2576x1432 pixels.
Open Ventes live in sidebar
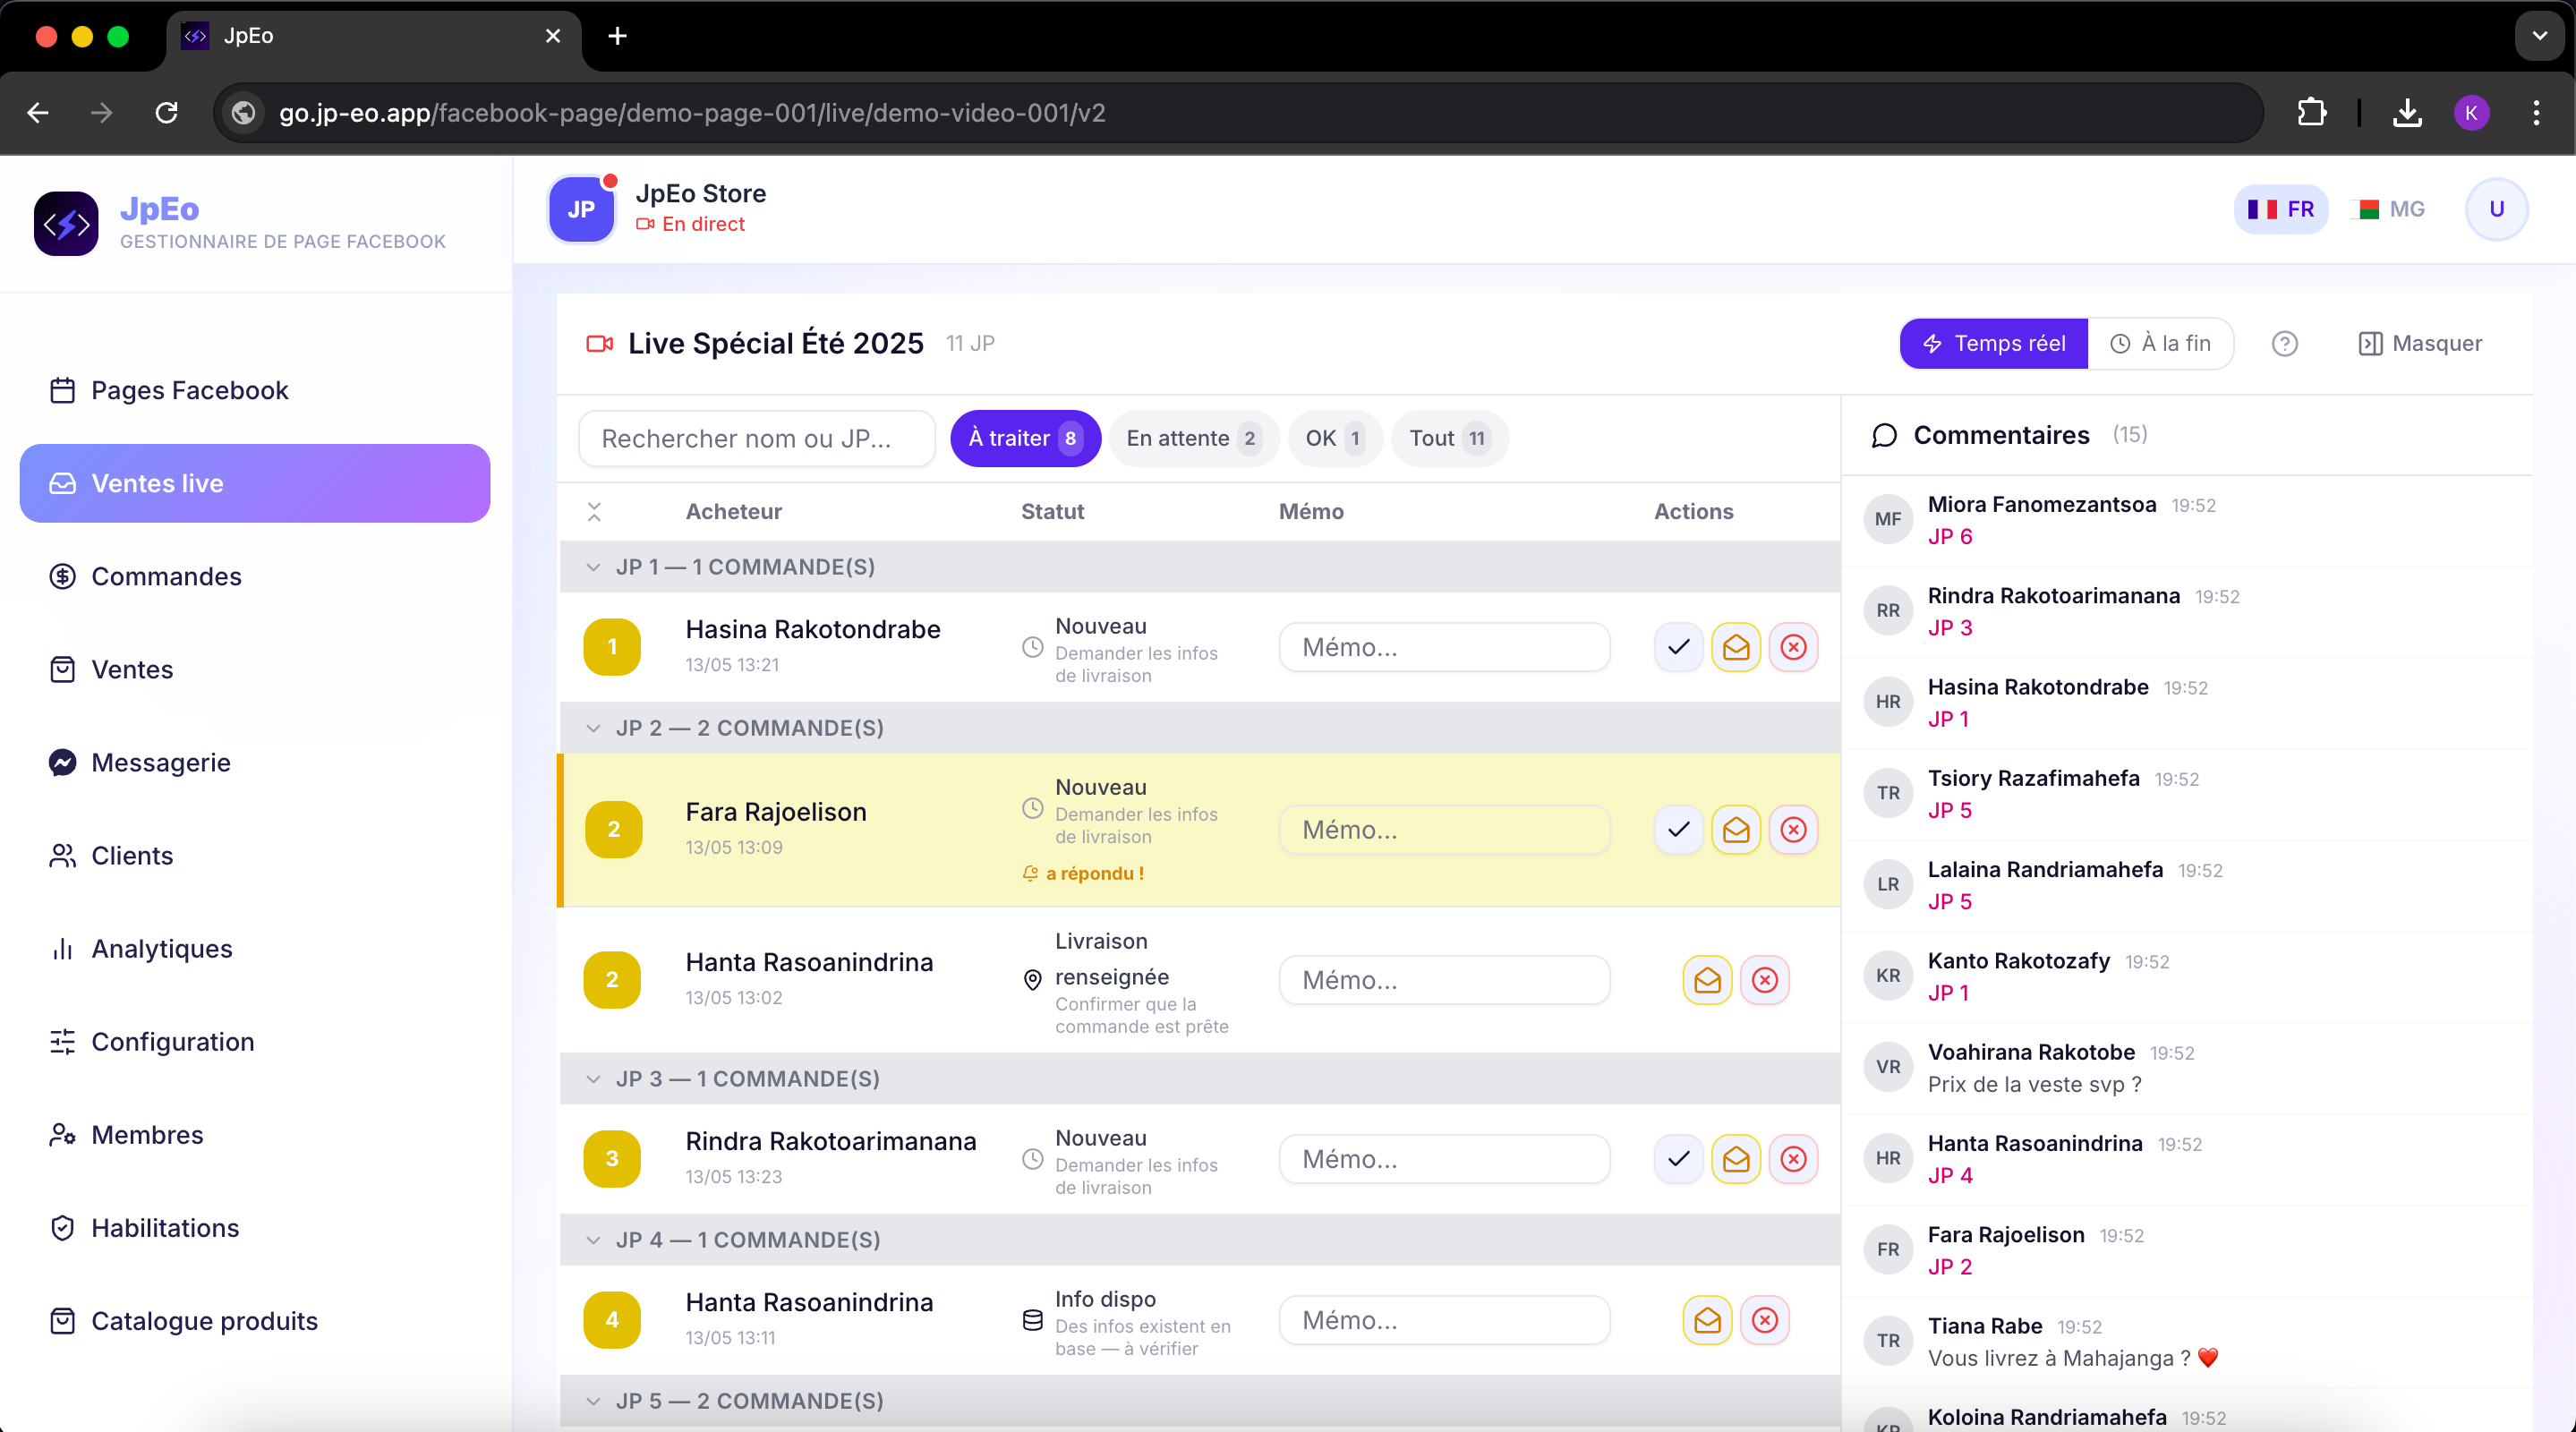255,483
